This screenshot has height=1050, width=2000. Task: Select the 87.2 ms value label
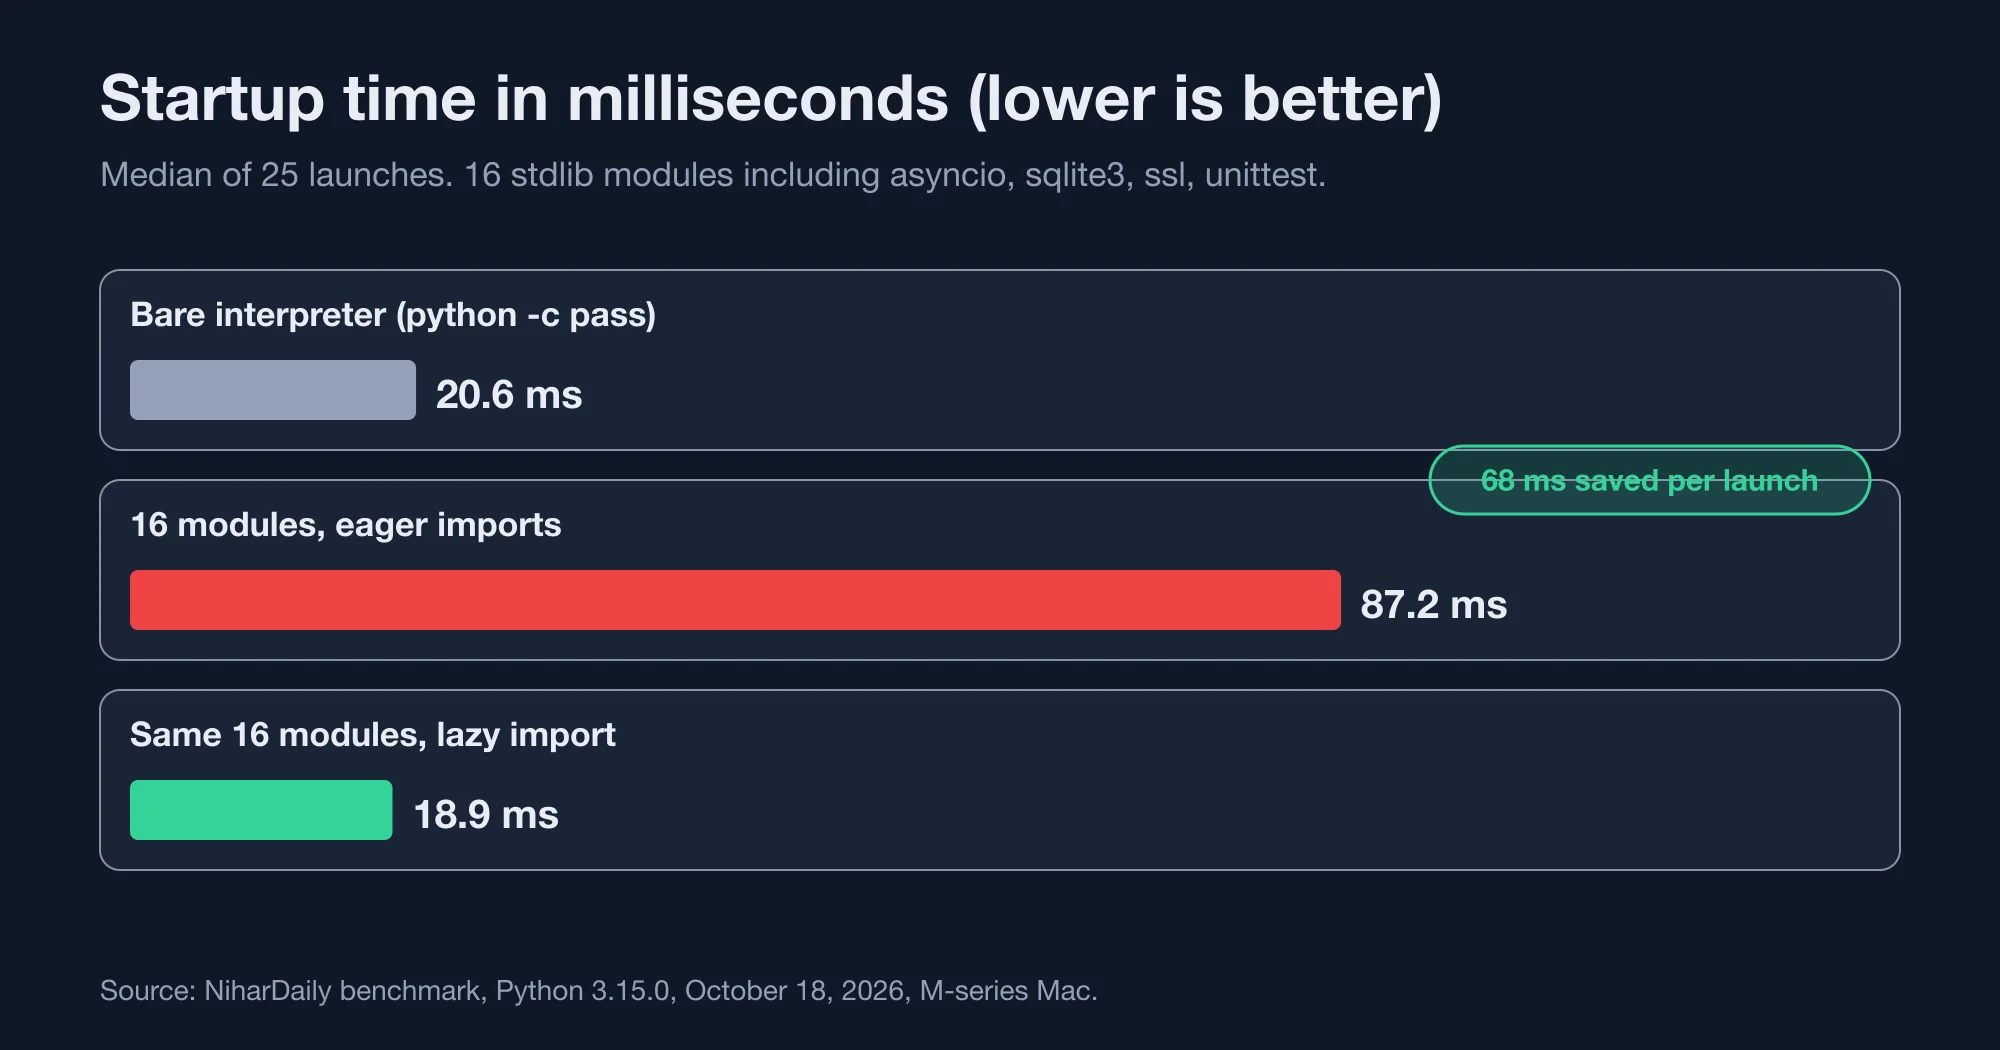pyautogui.click(x=1434, y=604)
